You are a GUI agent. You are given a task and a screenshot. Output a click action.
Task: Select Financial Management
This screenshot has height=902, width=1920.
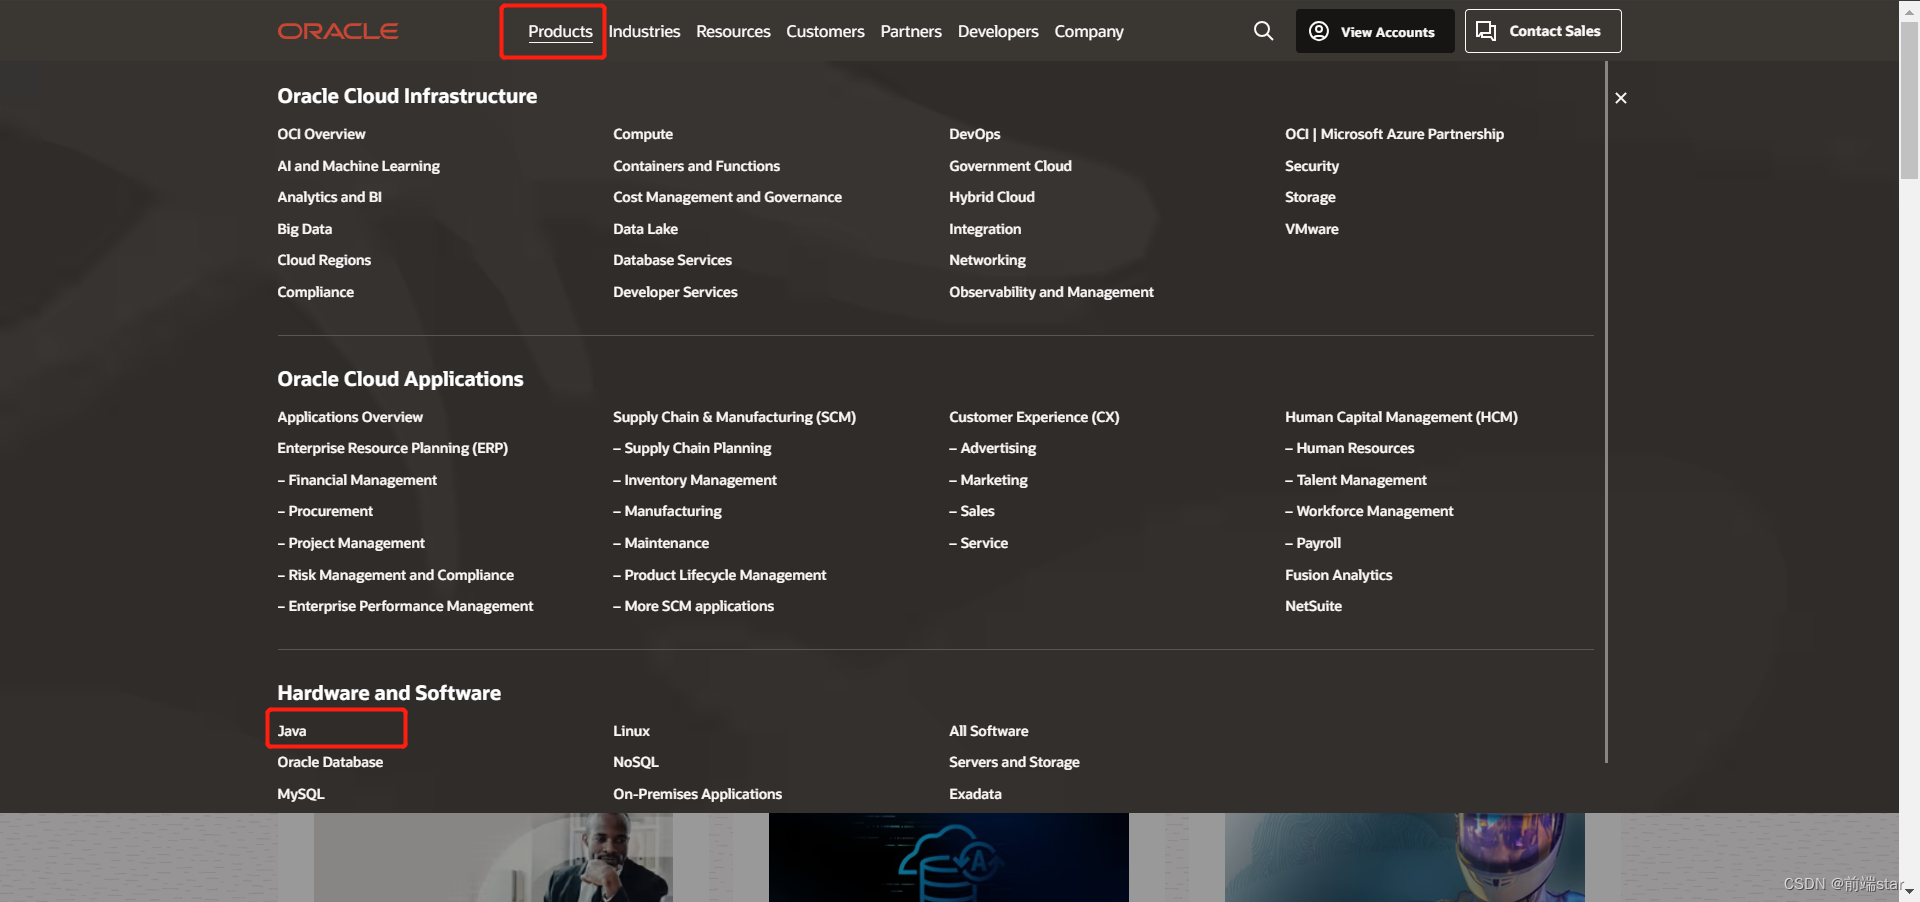(357, 480)
